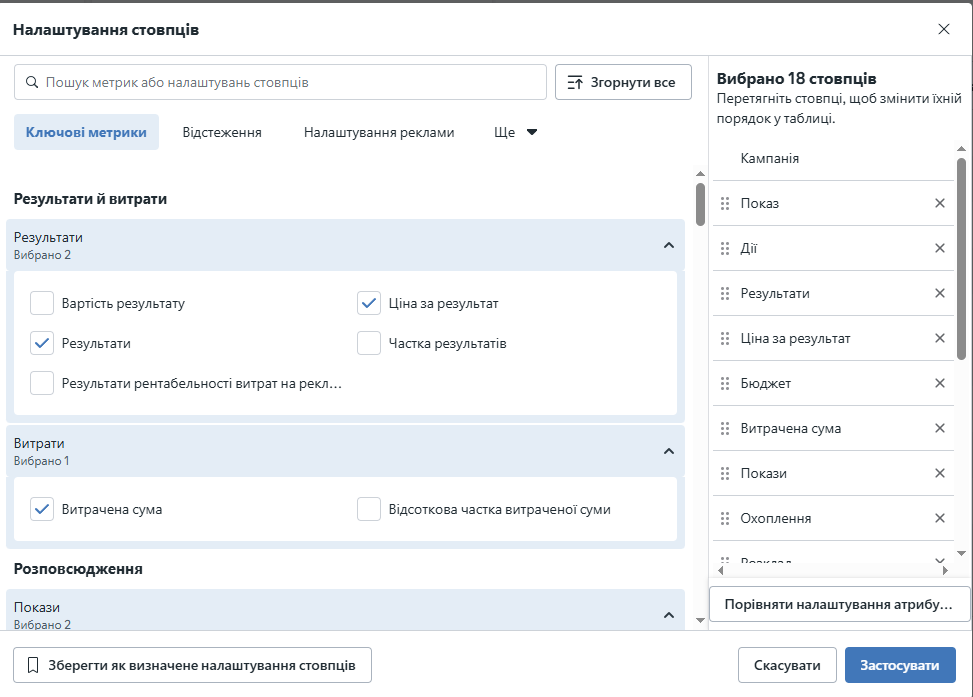Click Застосувати button
The height and width of the screenshot is (697, 973).
(900, 665)
